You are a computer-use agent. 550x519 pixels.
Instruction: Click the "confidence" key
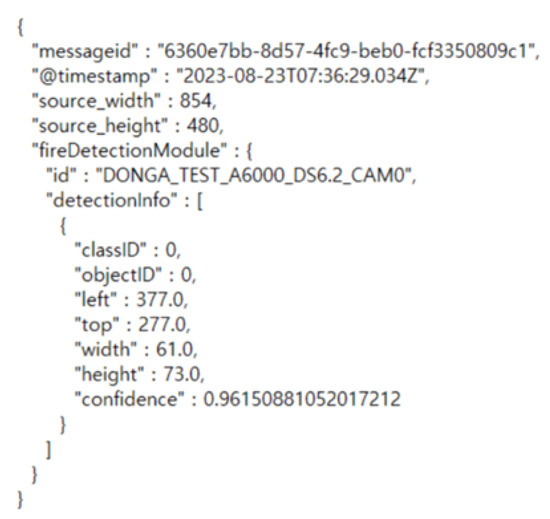129,399
